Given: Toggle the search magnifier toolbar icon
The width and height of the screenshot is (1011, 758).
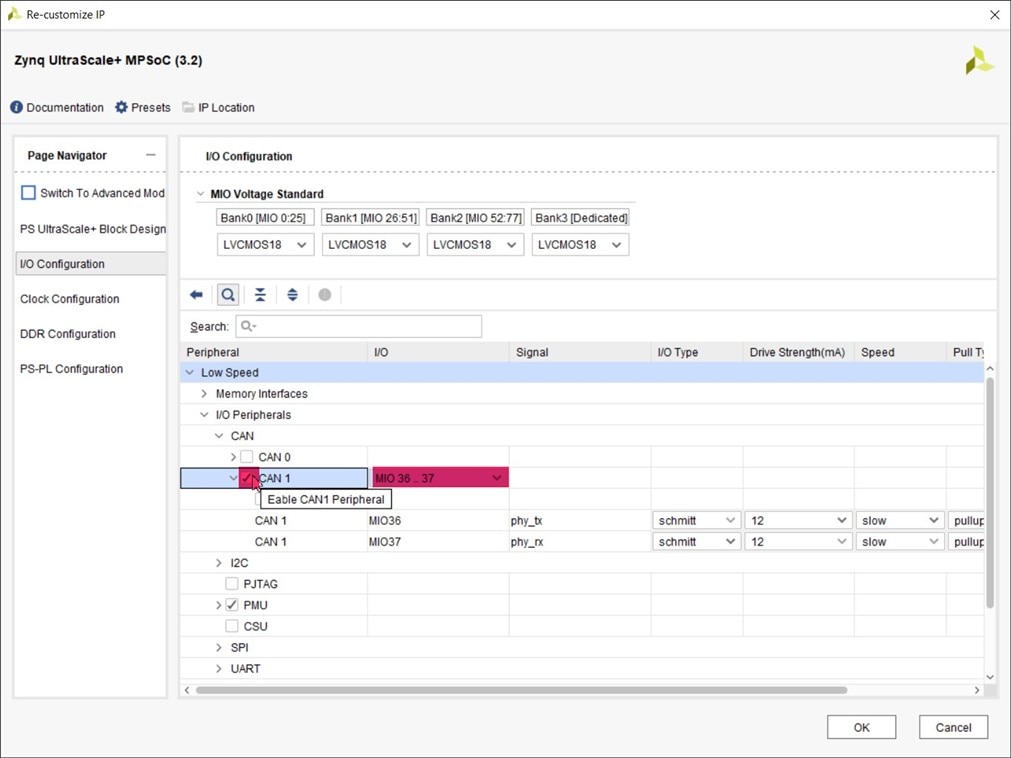Looking at the screenshot, I should coord(228,295).
